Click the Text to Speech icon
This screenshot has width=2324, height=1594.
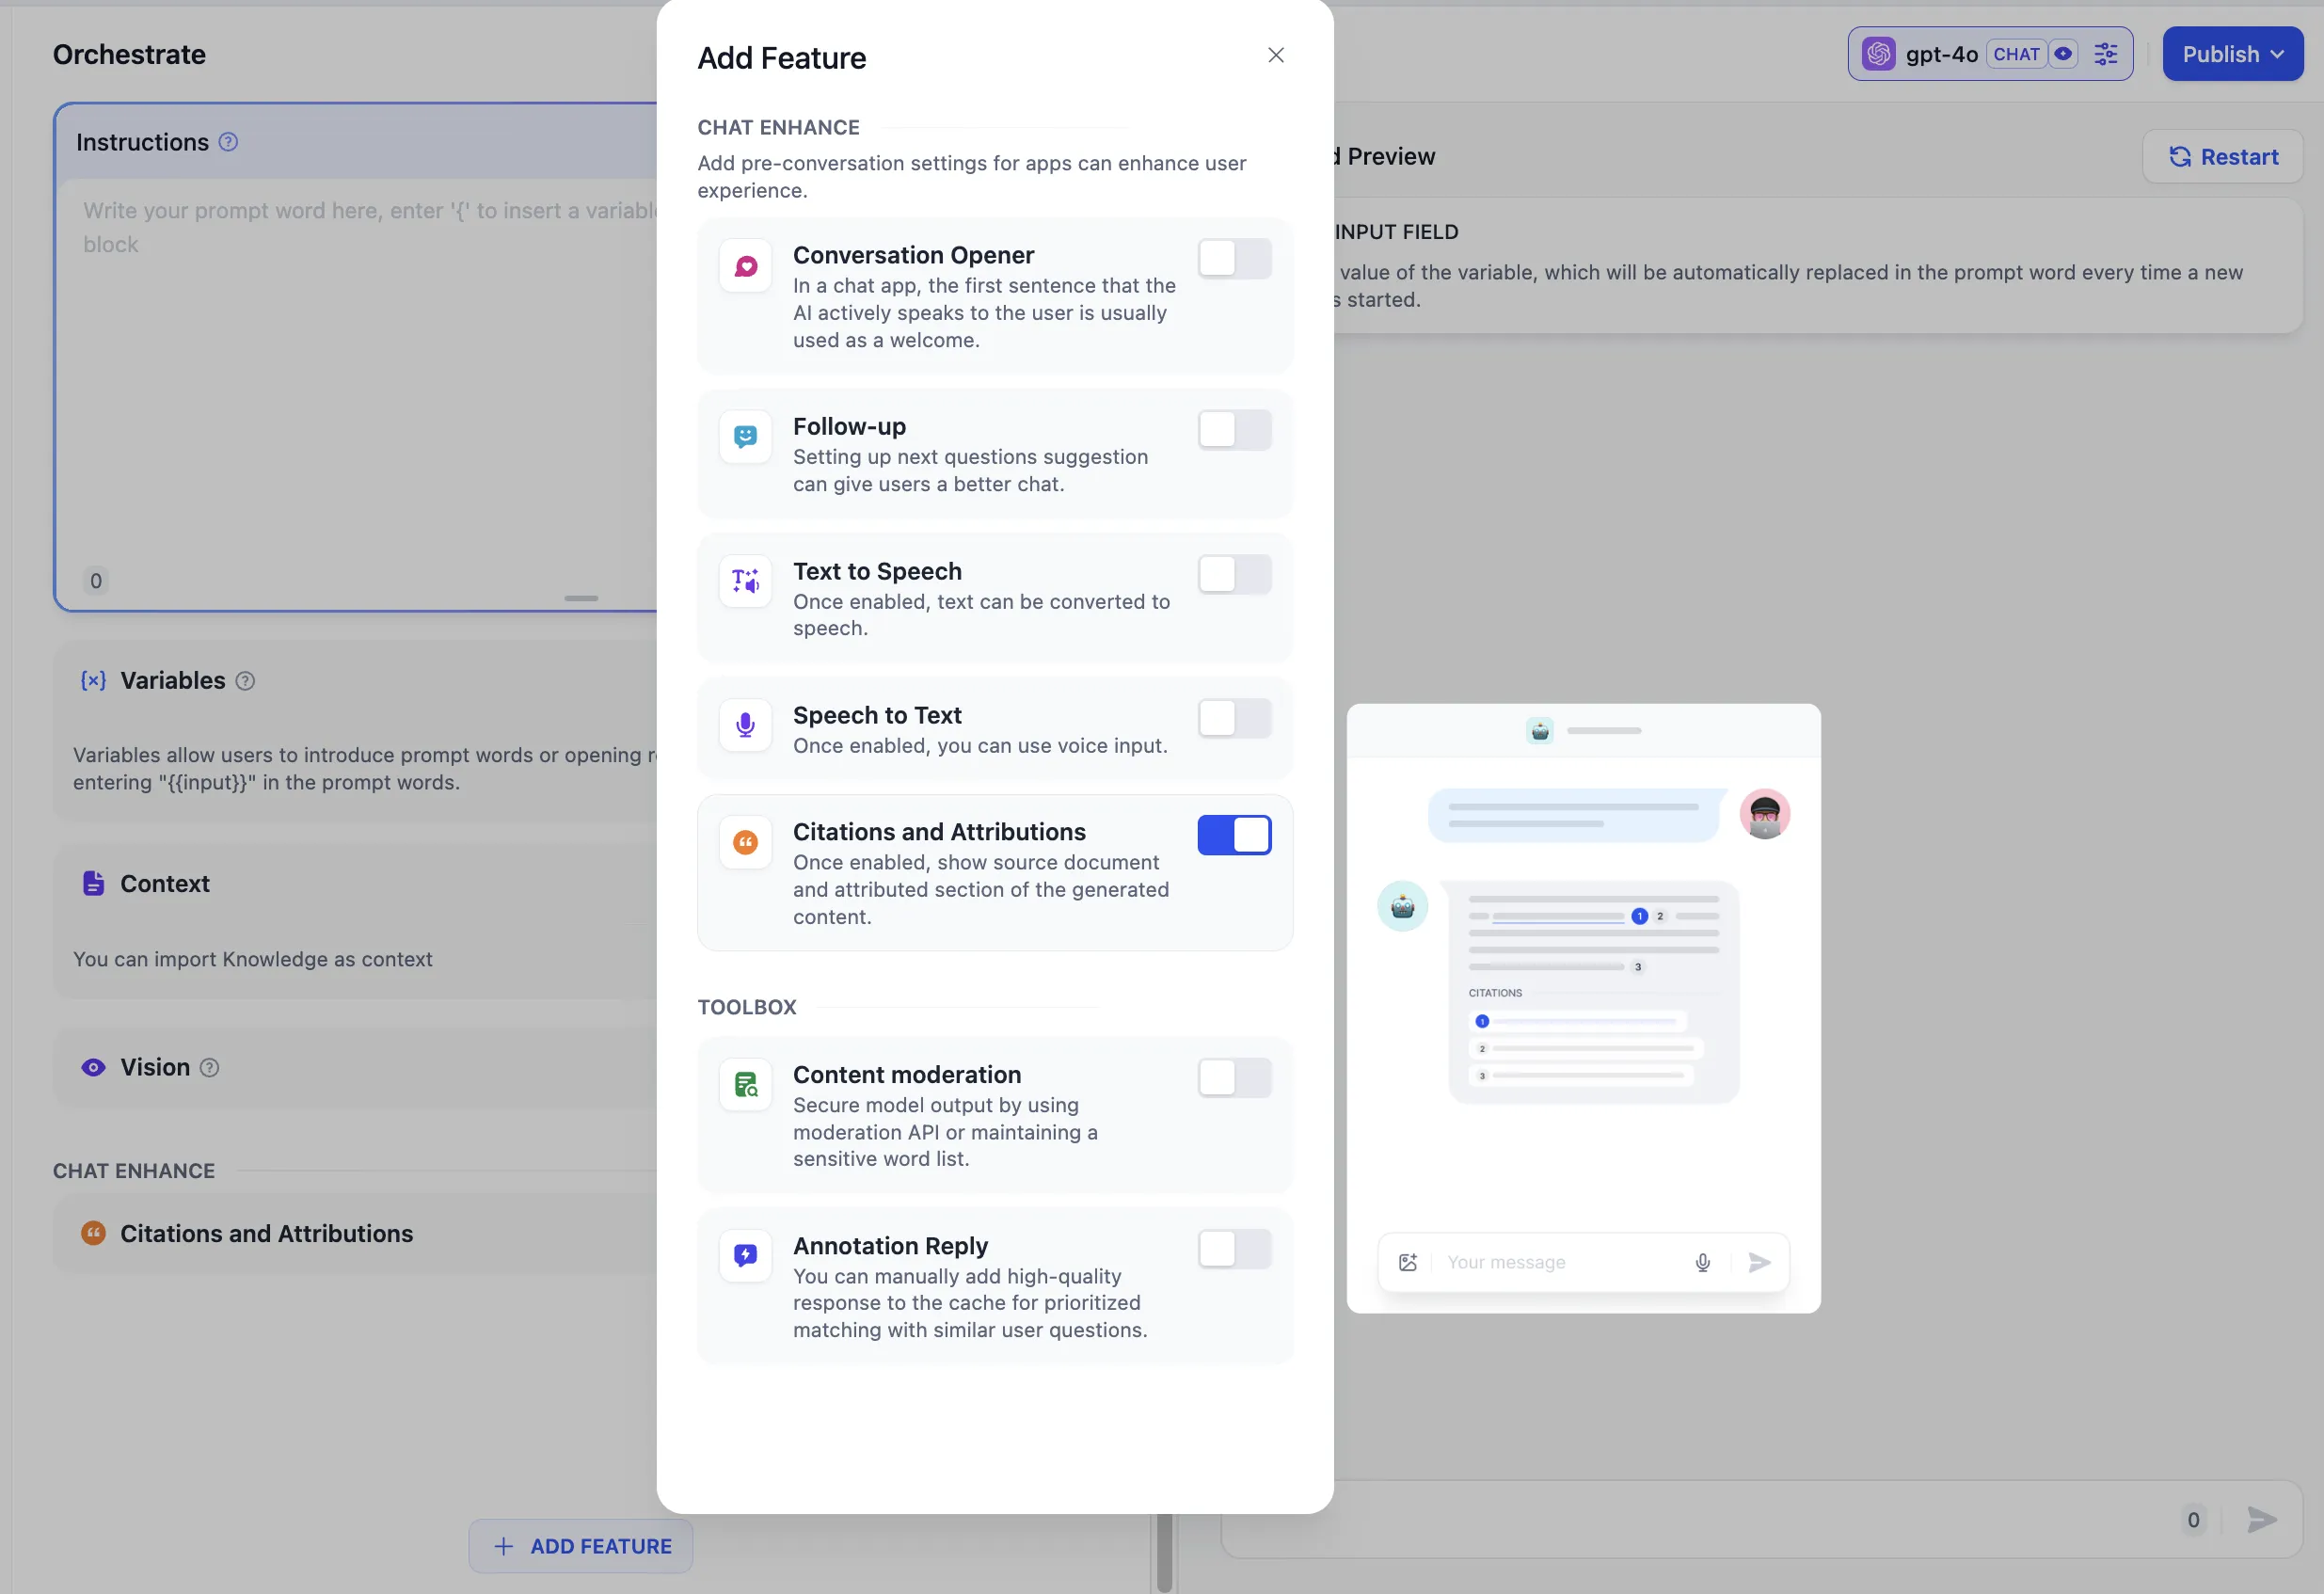click(745, 581)
